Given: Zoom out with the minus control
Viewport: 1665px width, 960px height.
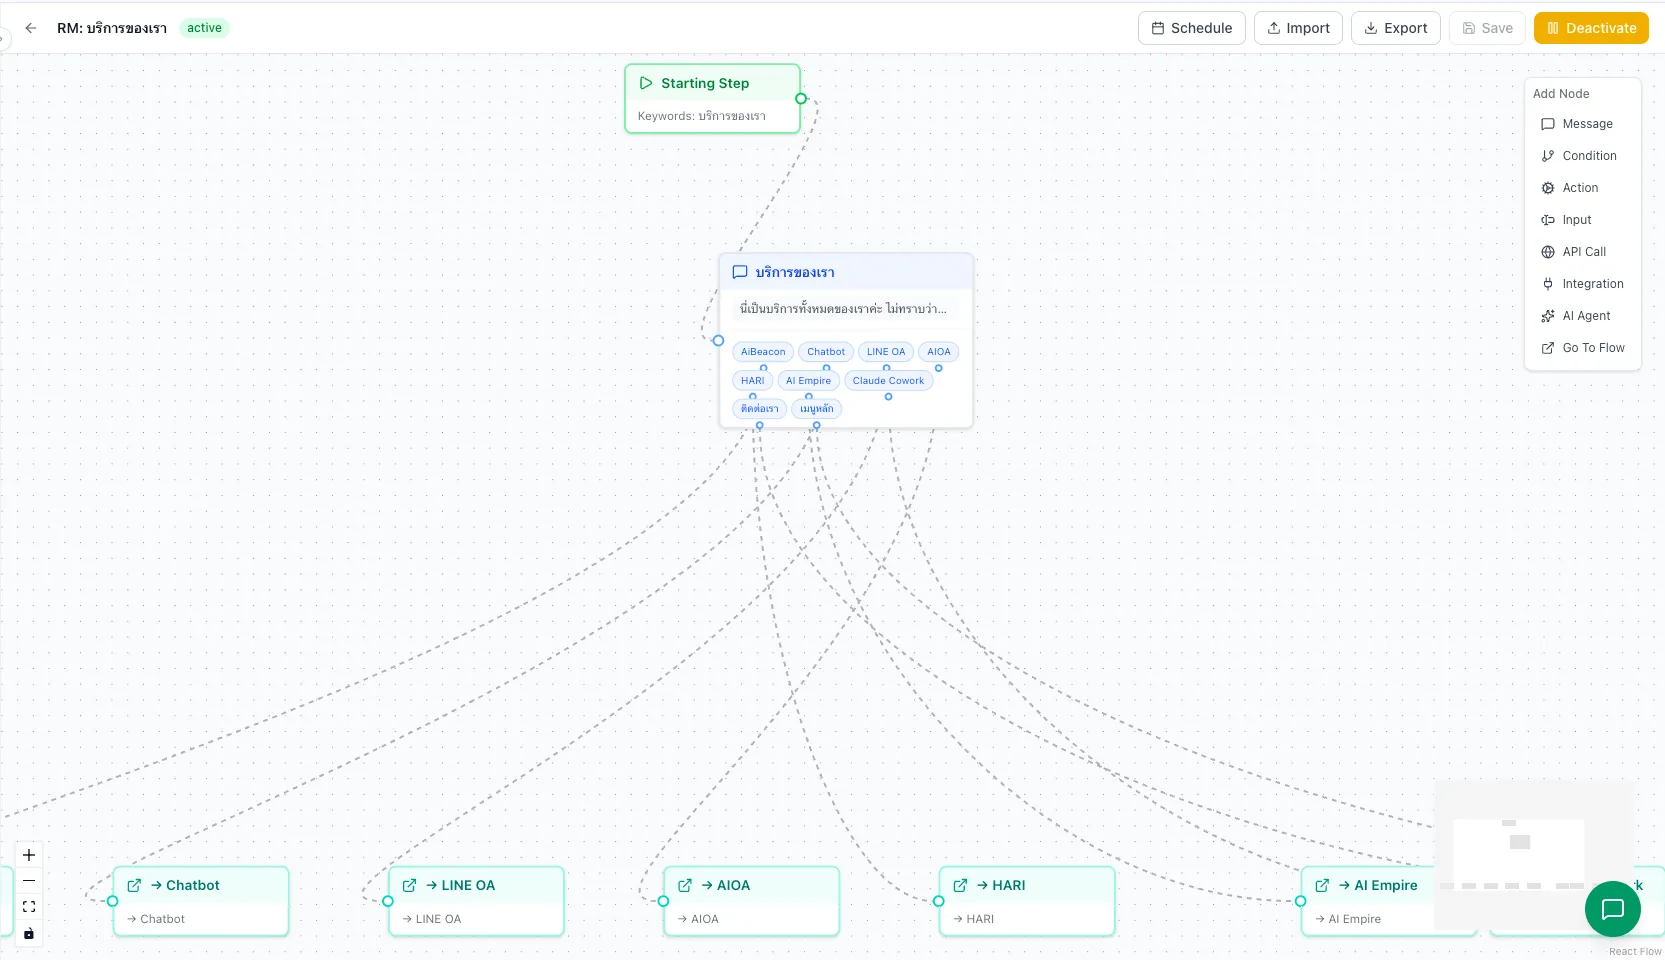Looking at the screenshot, I should (x=29, y=881).
